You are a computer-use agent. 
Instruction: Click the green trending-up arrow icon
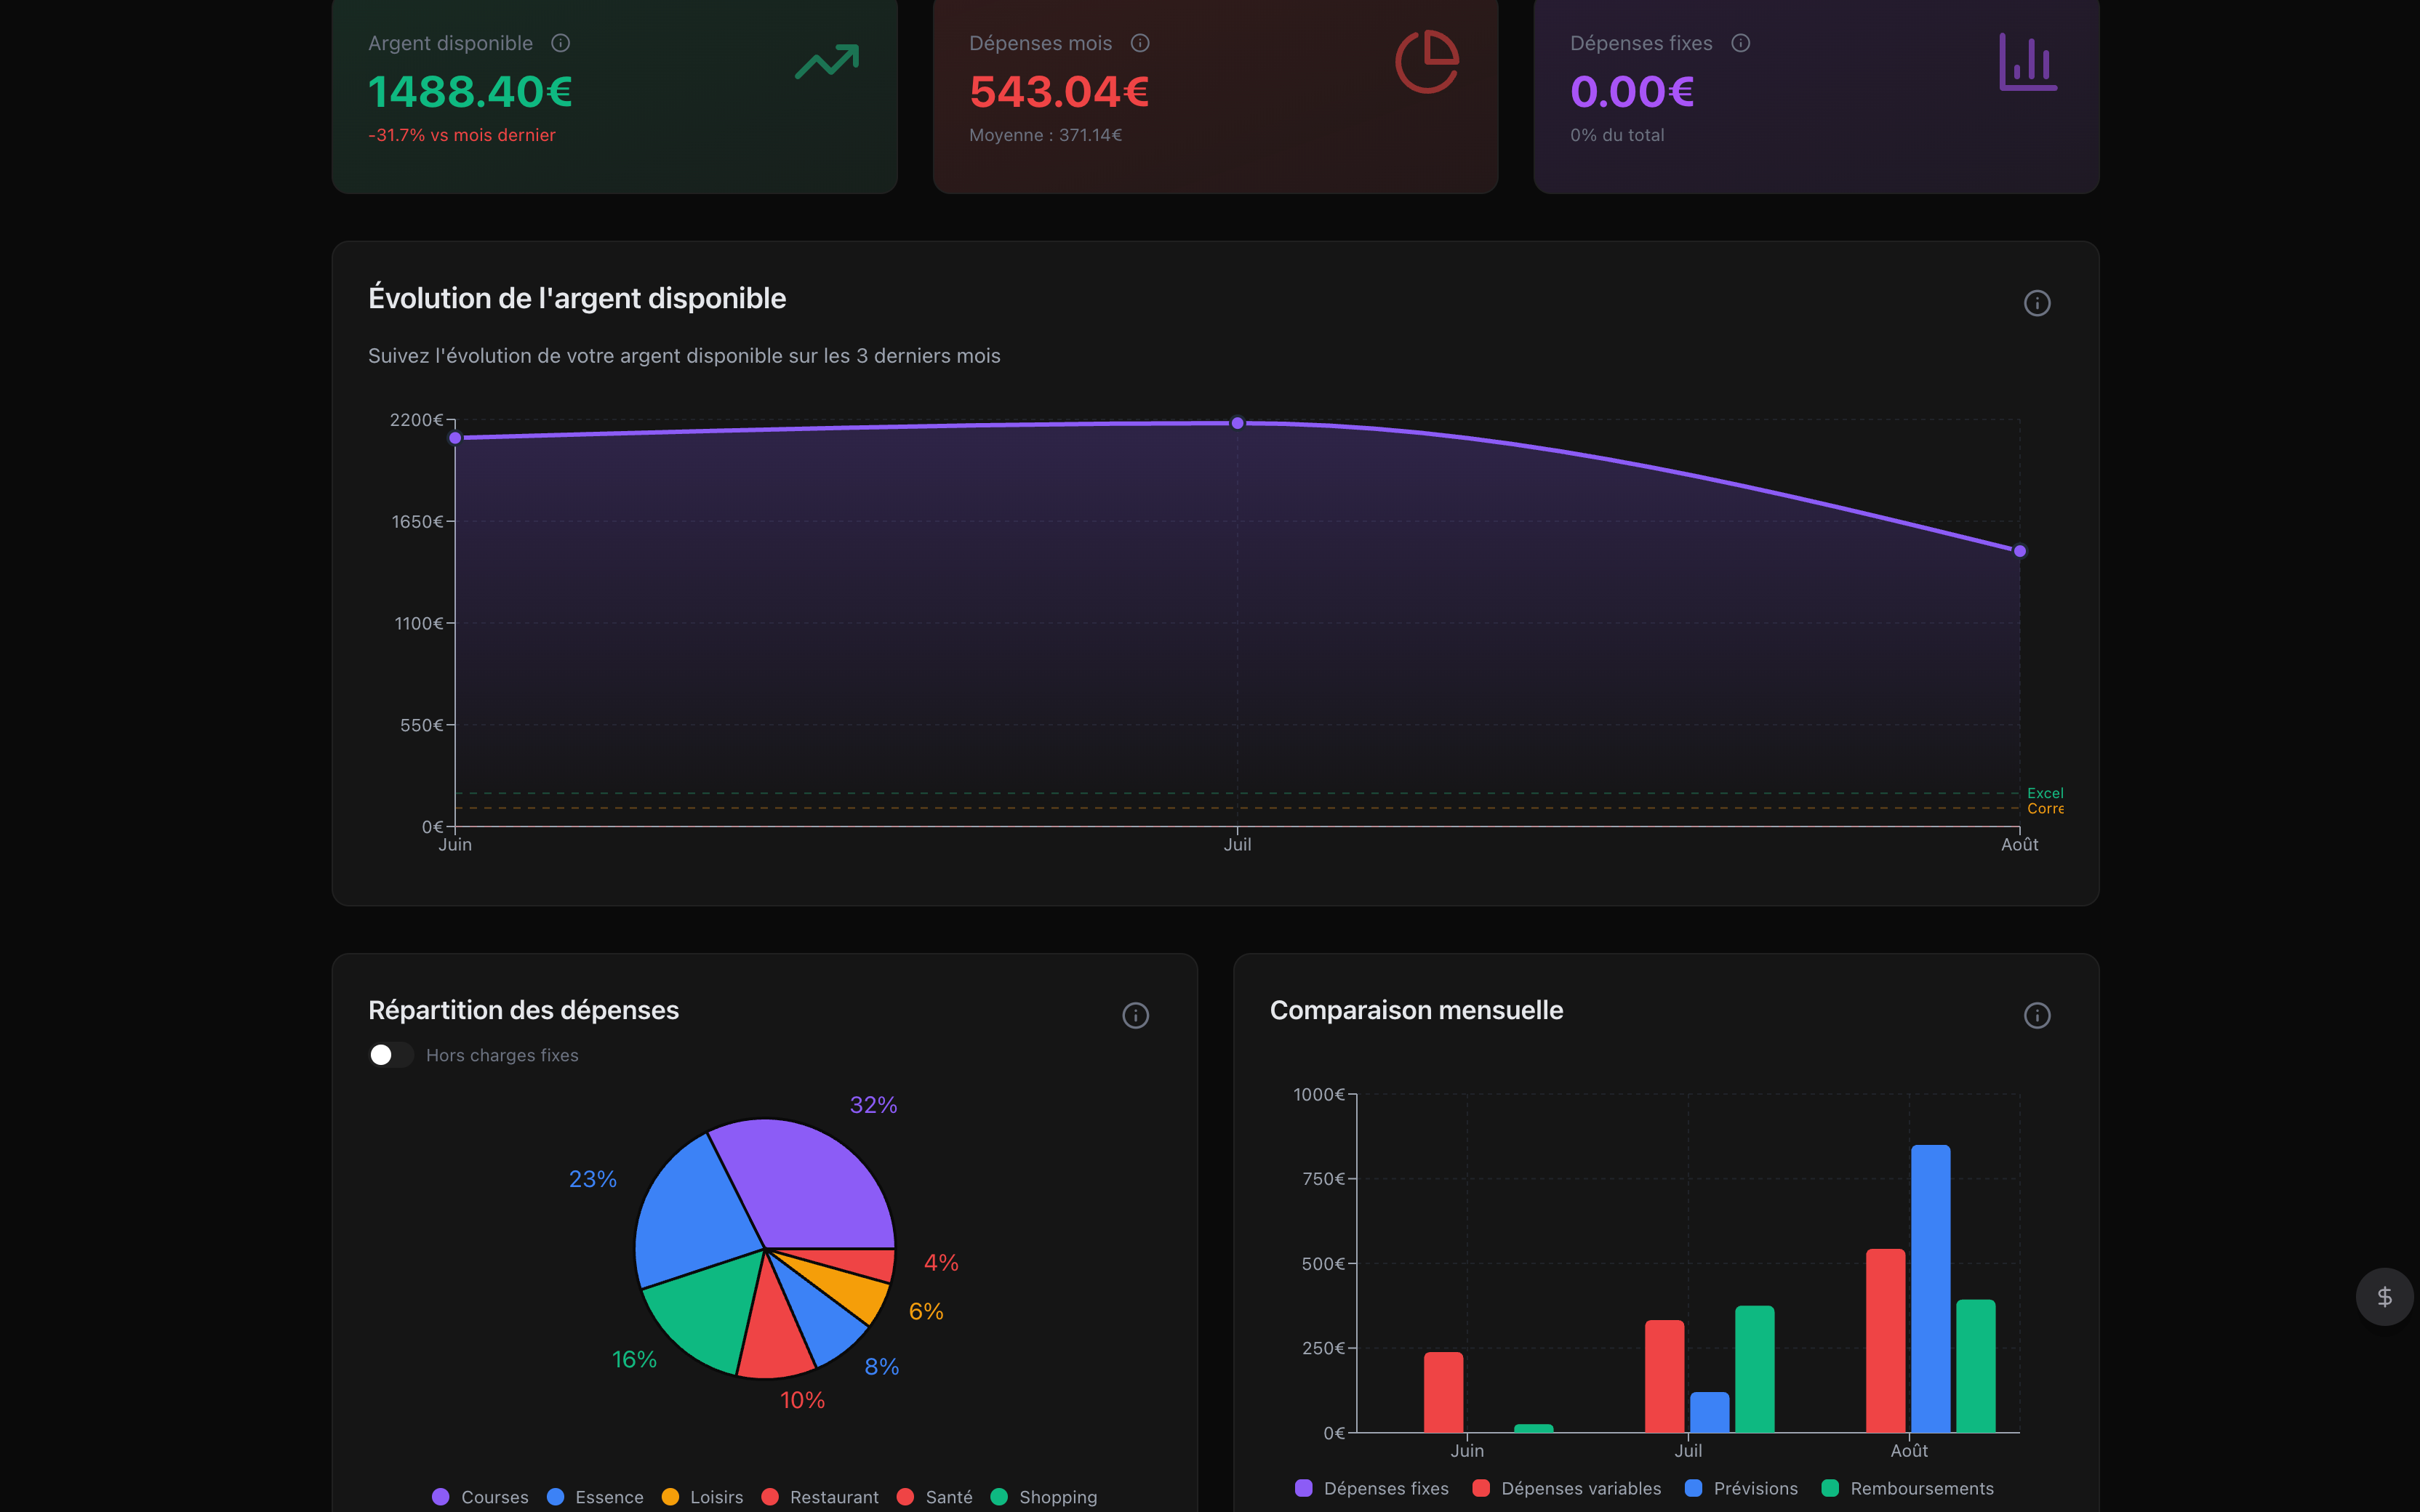pos(827,62)
